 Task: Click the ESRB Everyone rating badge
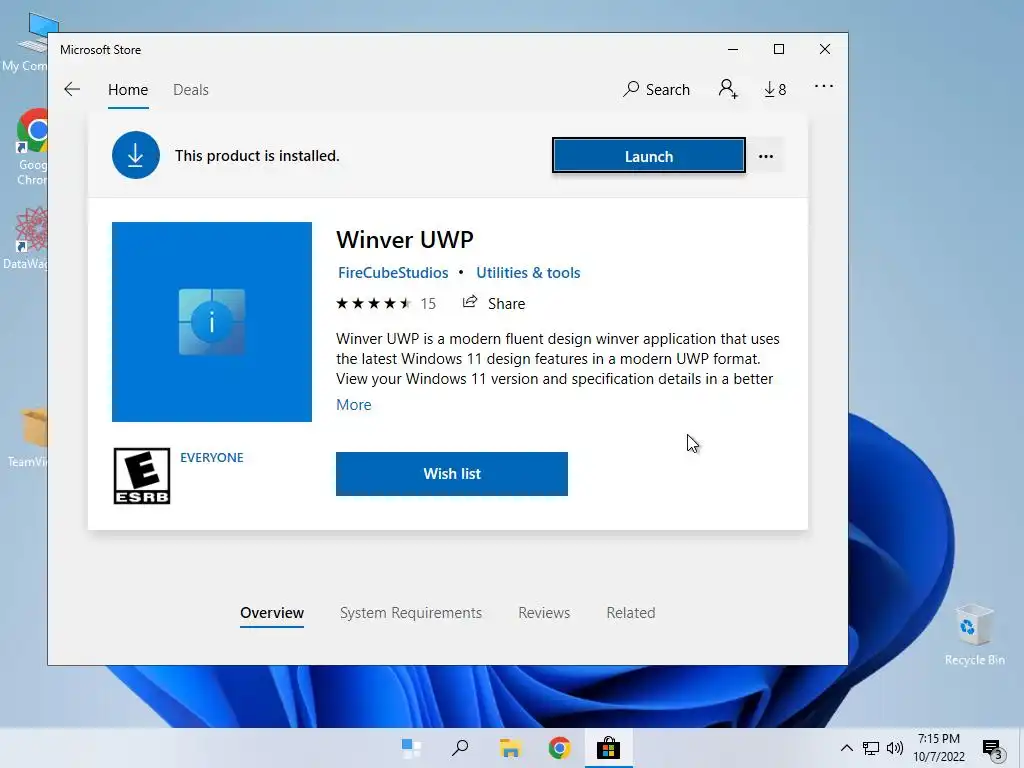(142, 476)
